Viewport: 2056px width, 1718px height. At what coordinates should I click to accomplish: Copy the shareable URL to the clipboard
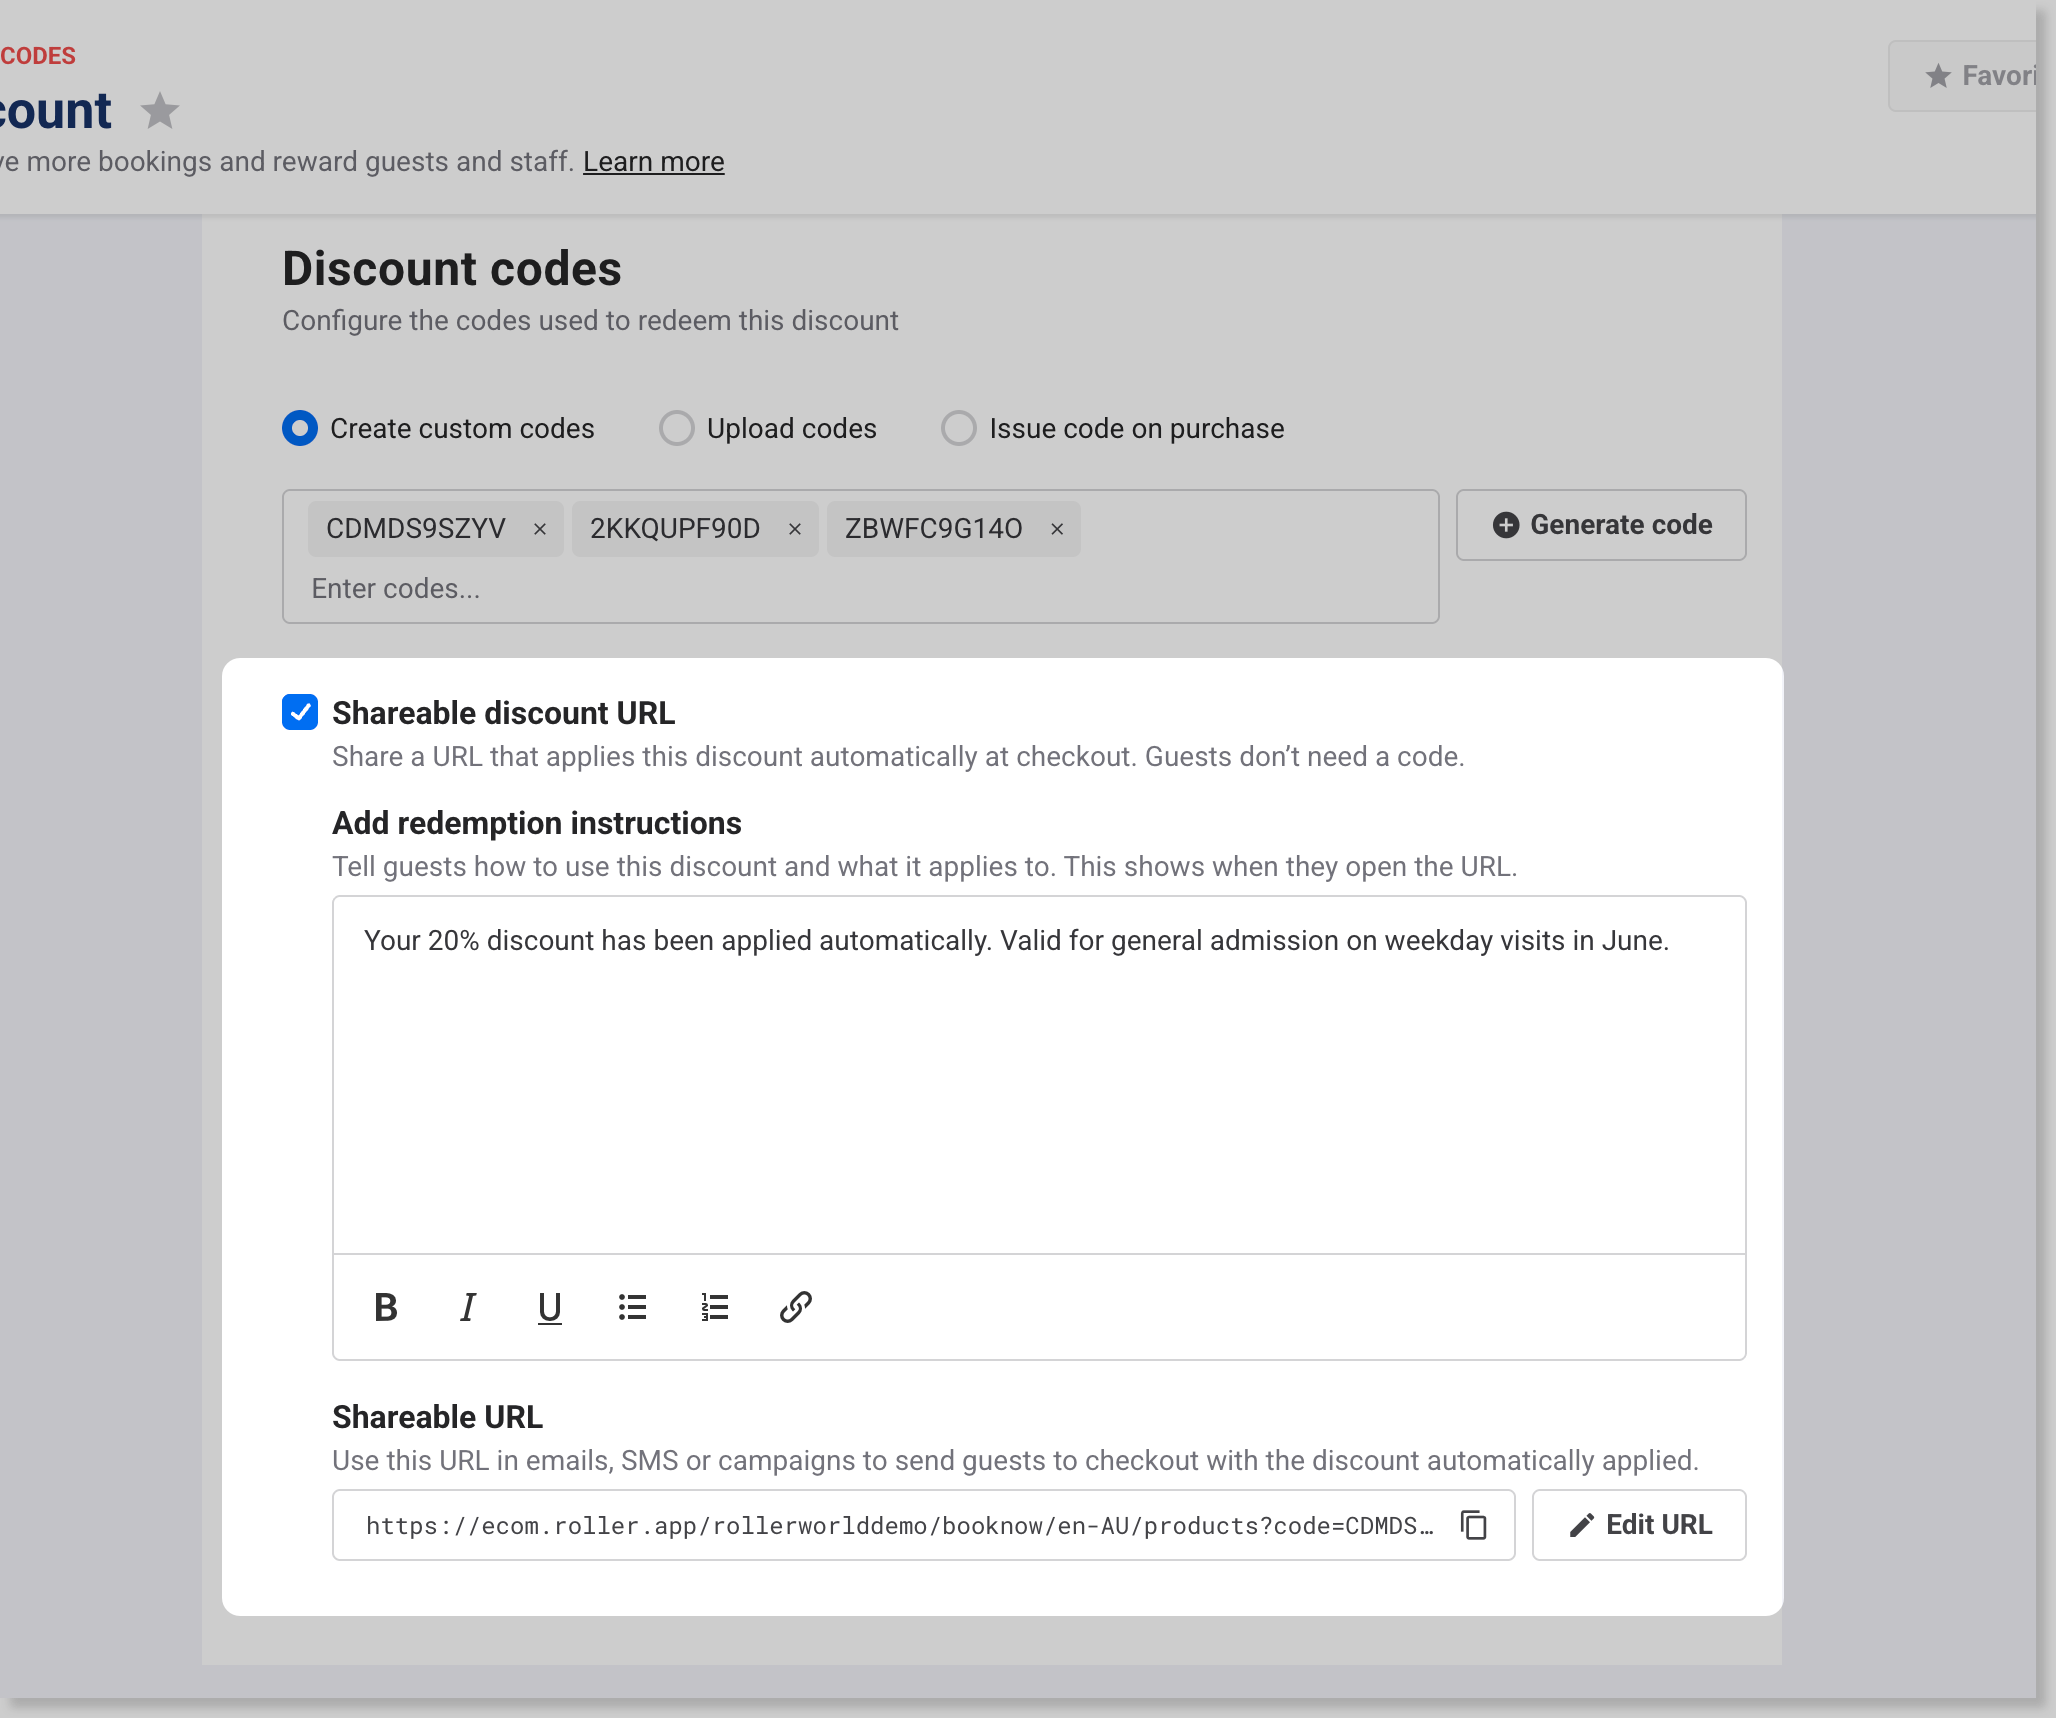click(x=1474, y=1525)
